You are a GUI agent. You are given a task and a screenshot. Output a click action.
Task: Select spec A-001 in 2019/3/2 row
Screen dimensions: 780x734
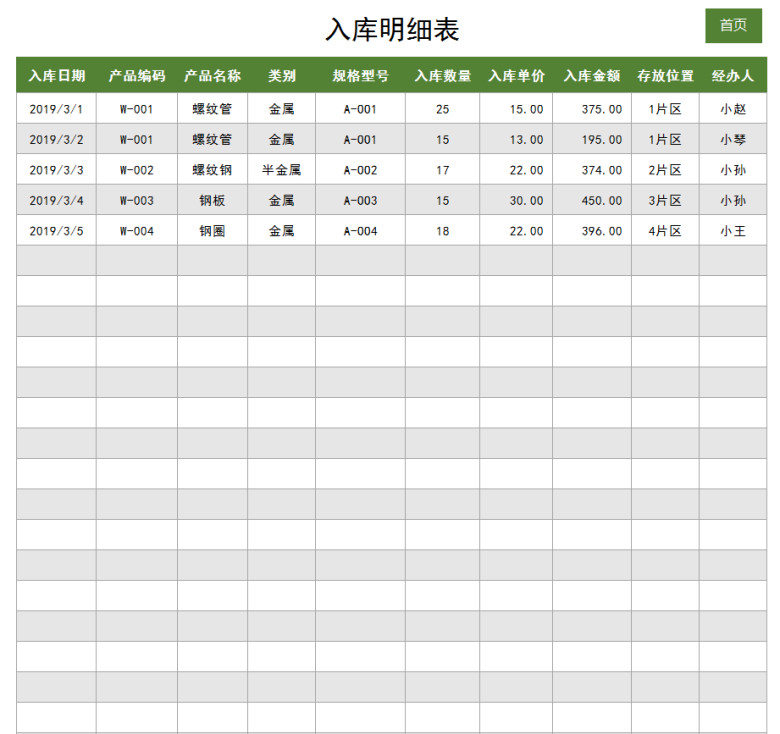[360, 139]
